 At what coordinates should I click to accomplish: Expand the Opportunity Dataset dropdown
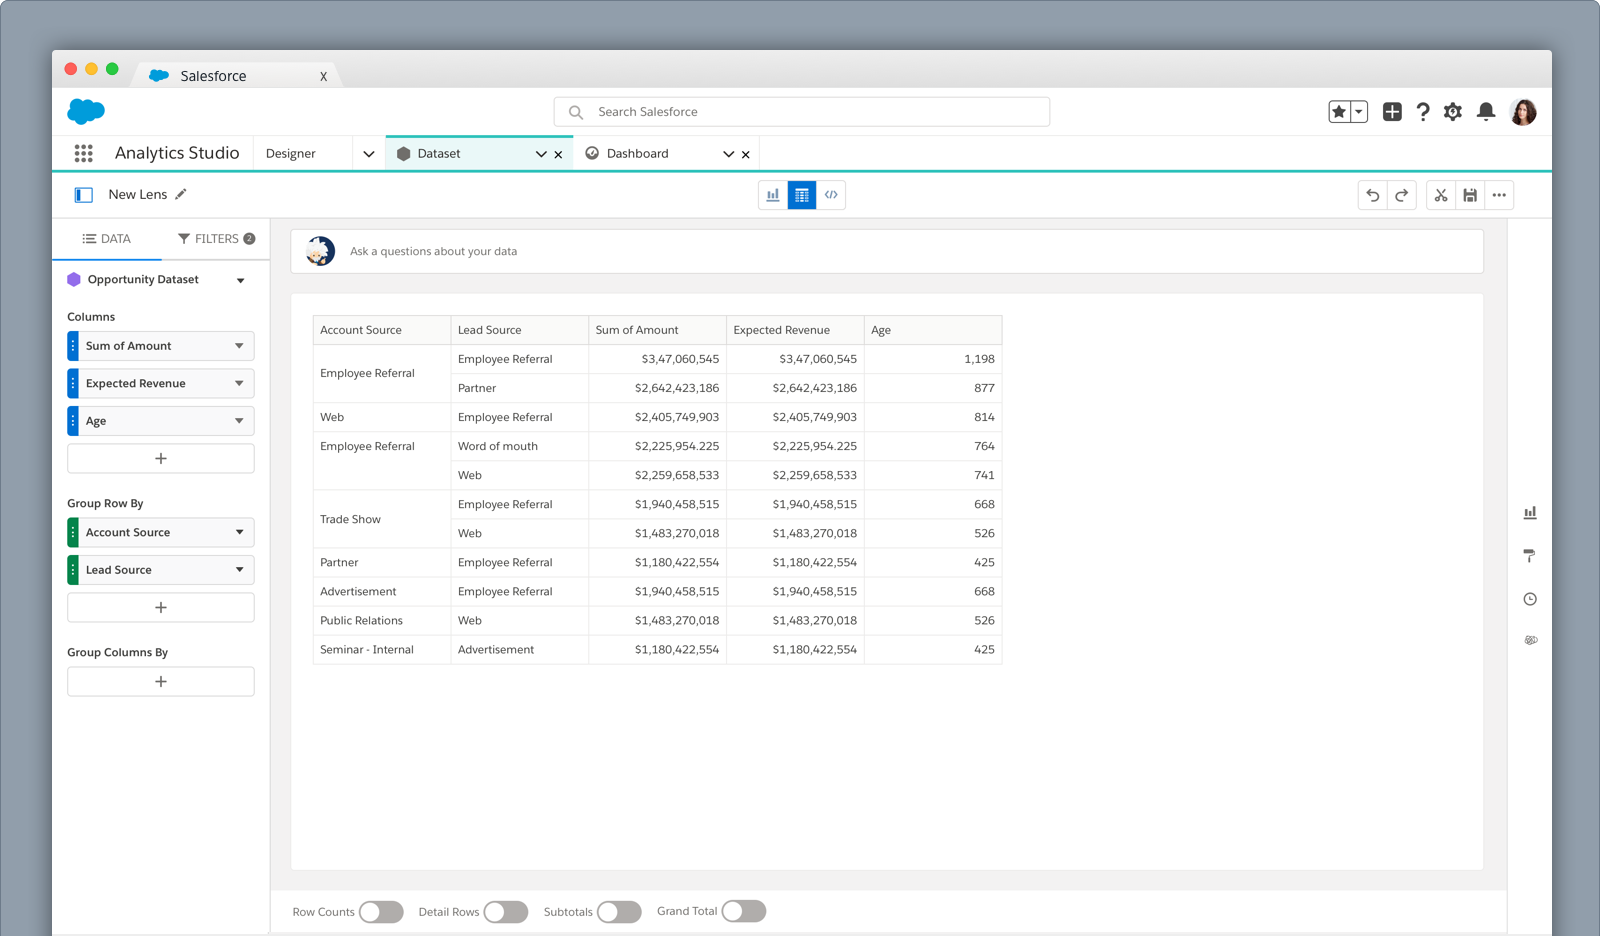(x=240, y=281)
